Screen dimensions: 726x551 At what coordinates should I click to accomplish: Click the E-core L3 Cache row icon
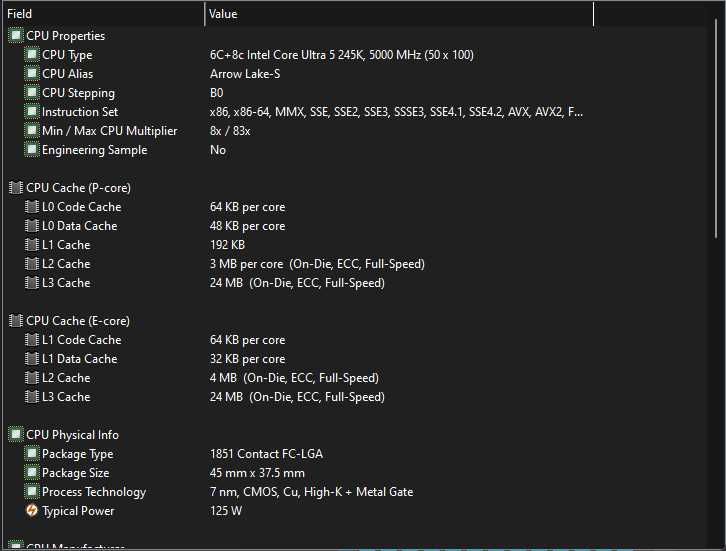coord(31,396)
